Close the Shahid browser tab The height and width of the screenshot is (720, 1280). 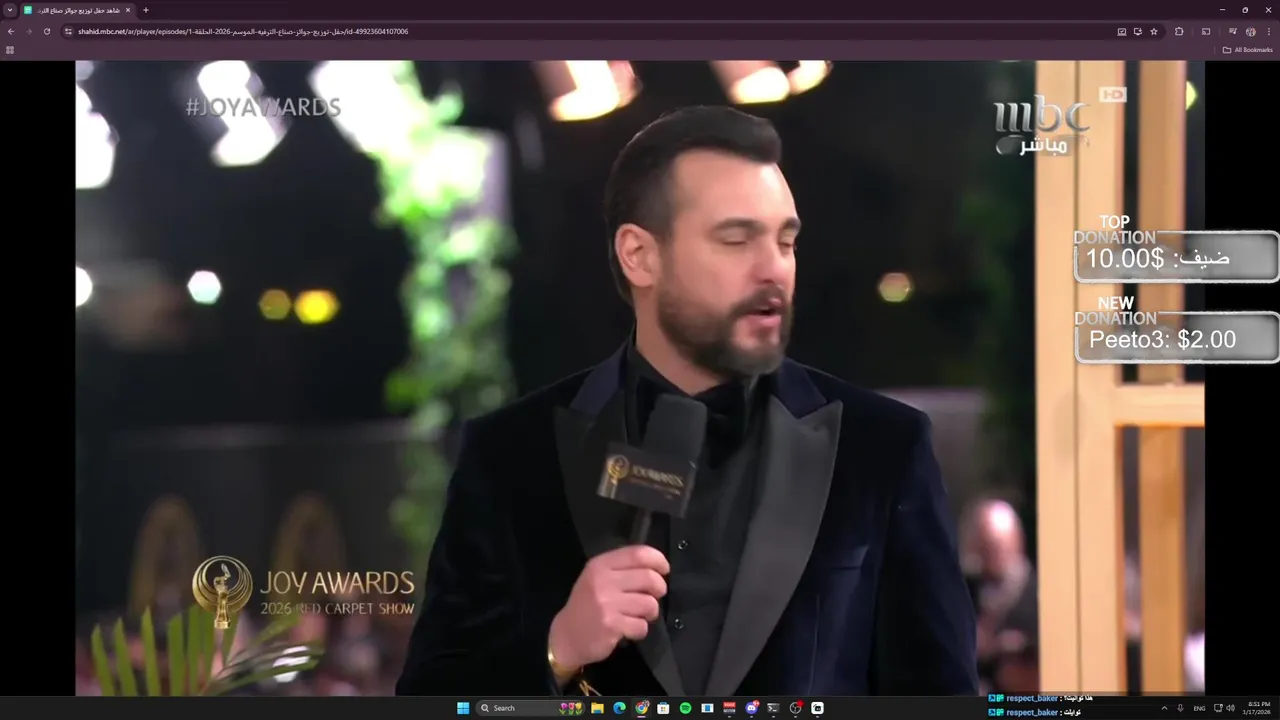128,10
